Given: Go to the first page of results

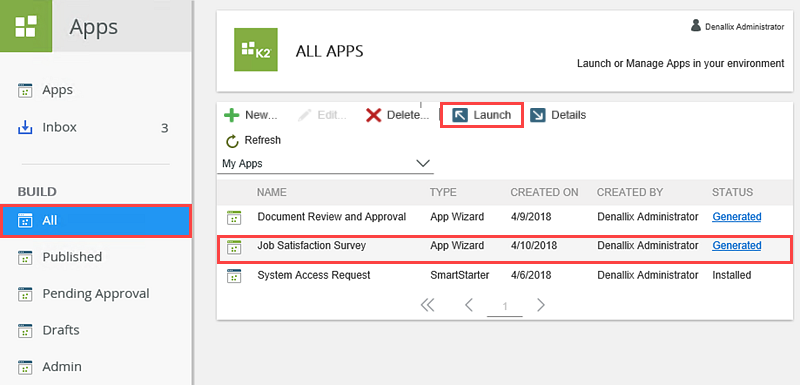Looking at the screenshot, I should pyautogui.click(x=427, y=305).
